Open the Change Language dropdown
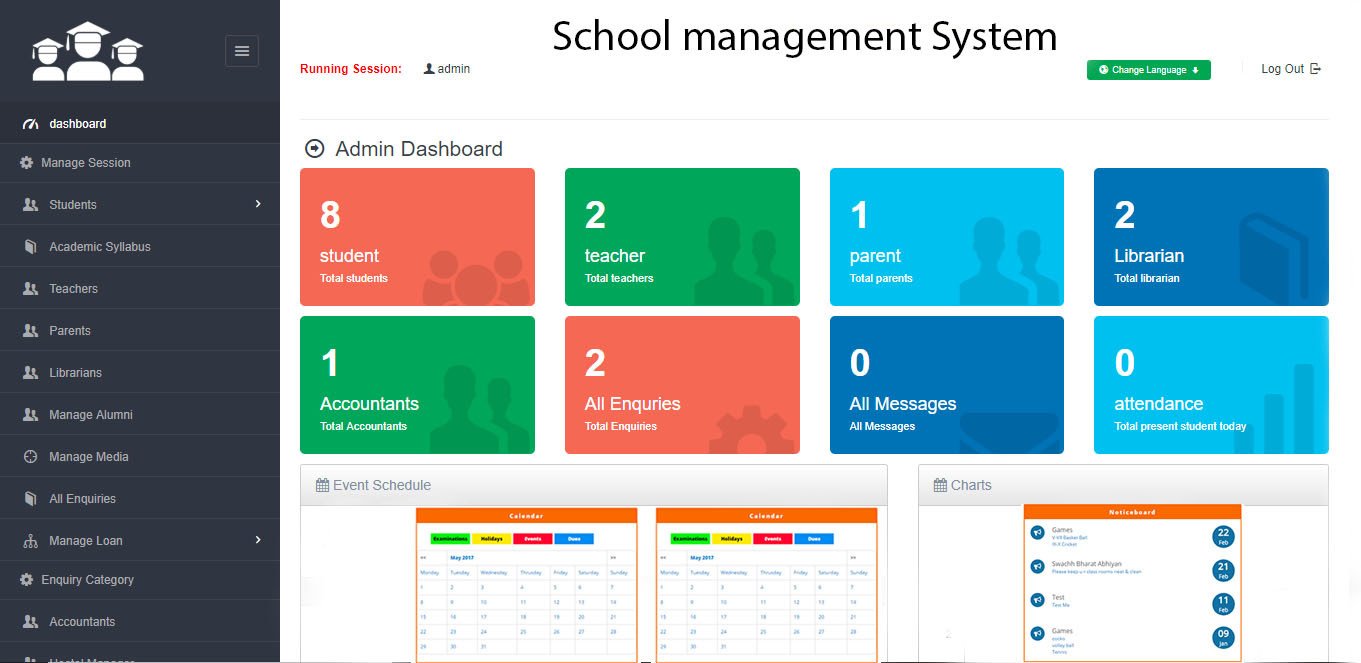1361x663 pixels. 1148,70
